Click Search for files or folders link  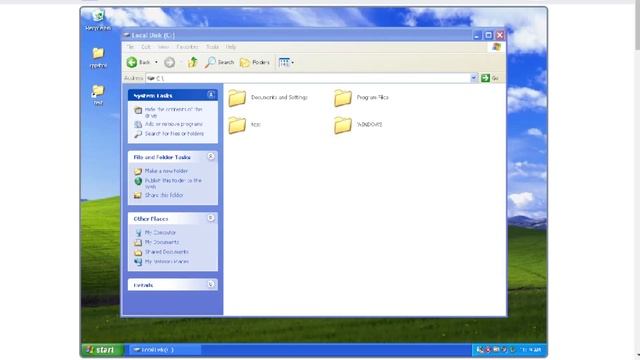tap(174, 134)
